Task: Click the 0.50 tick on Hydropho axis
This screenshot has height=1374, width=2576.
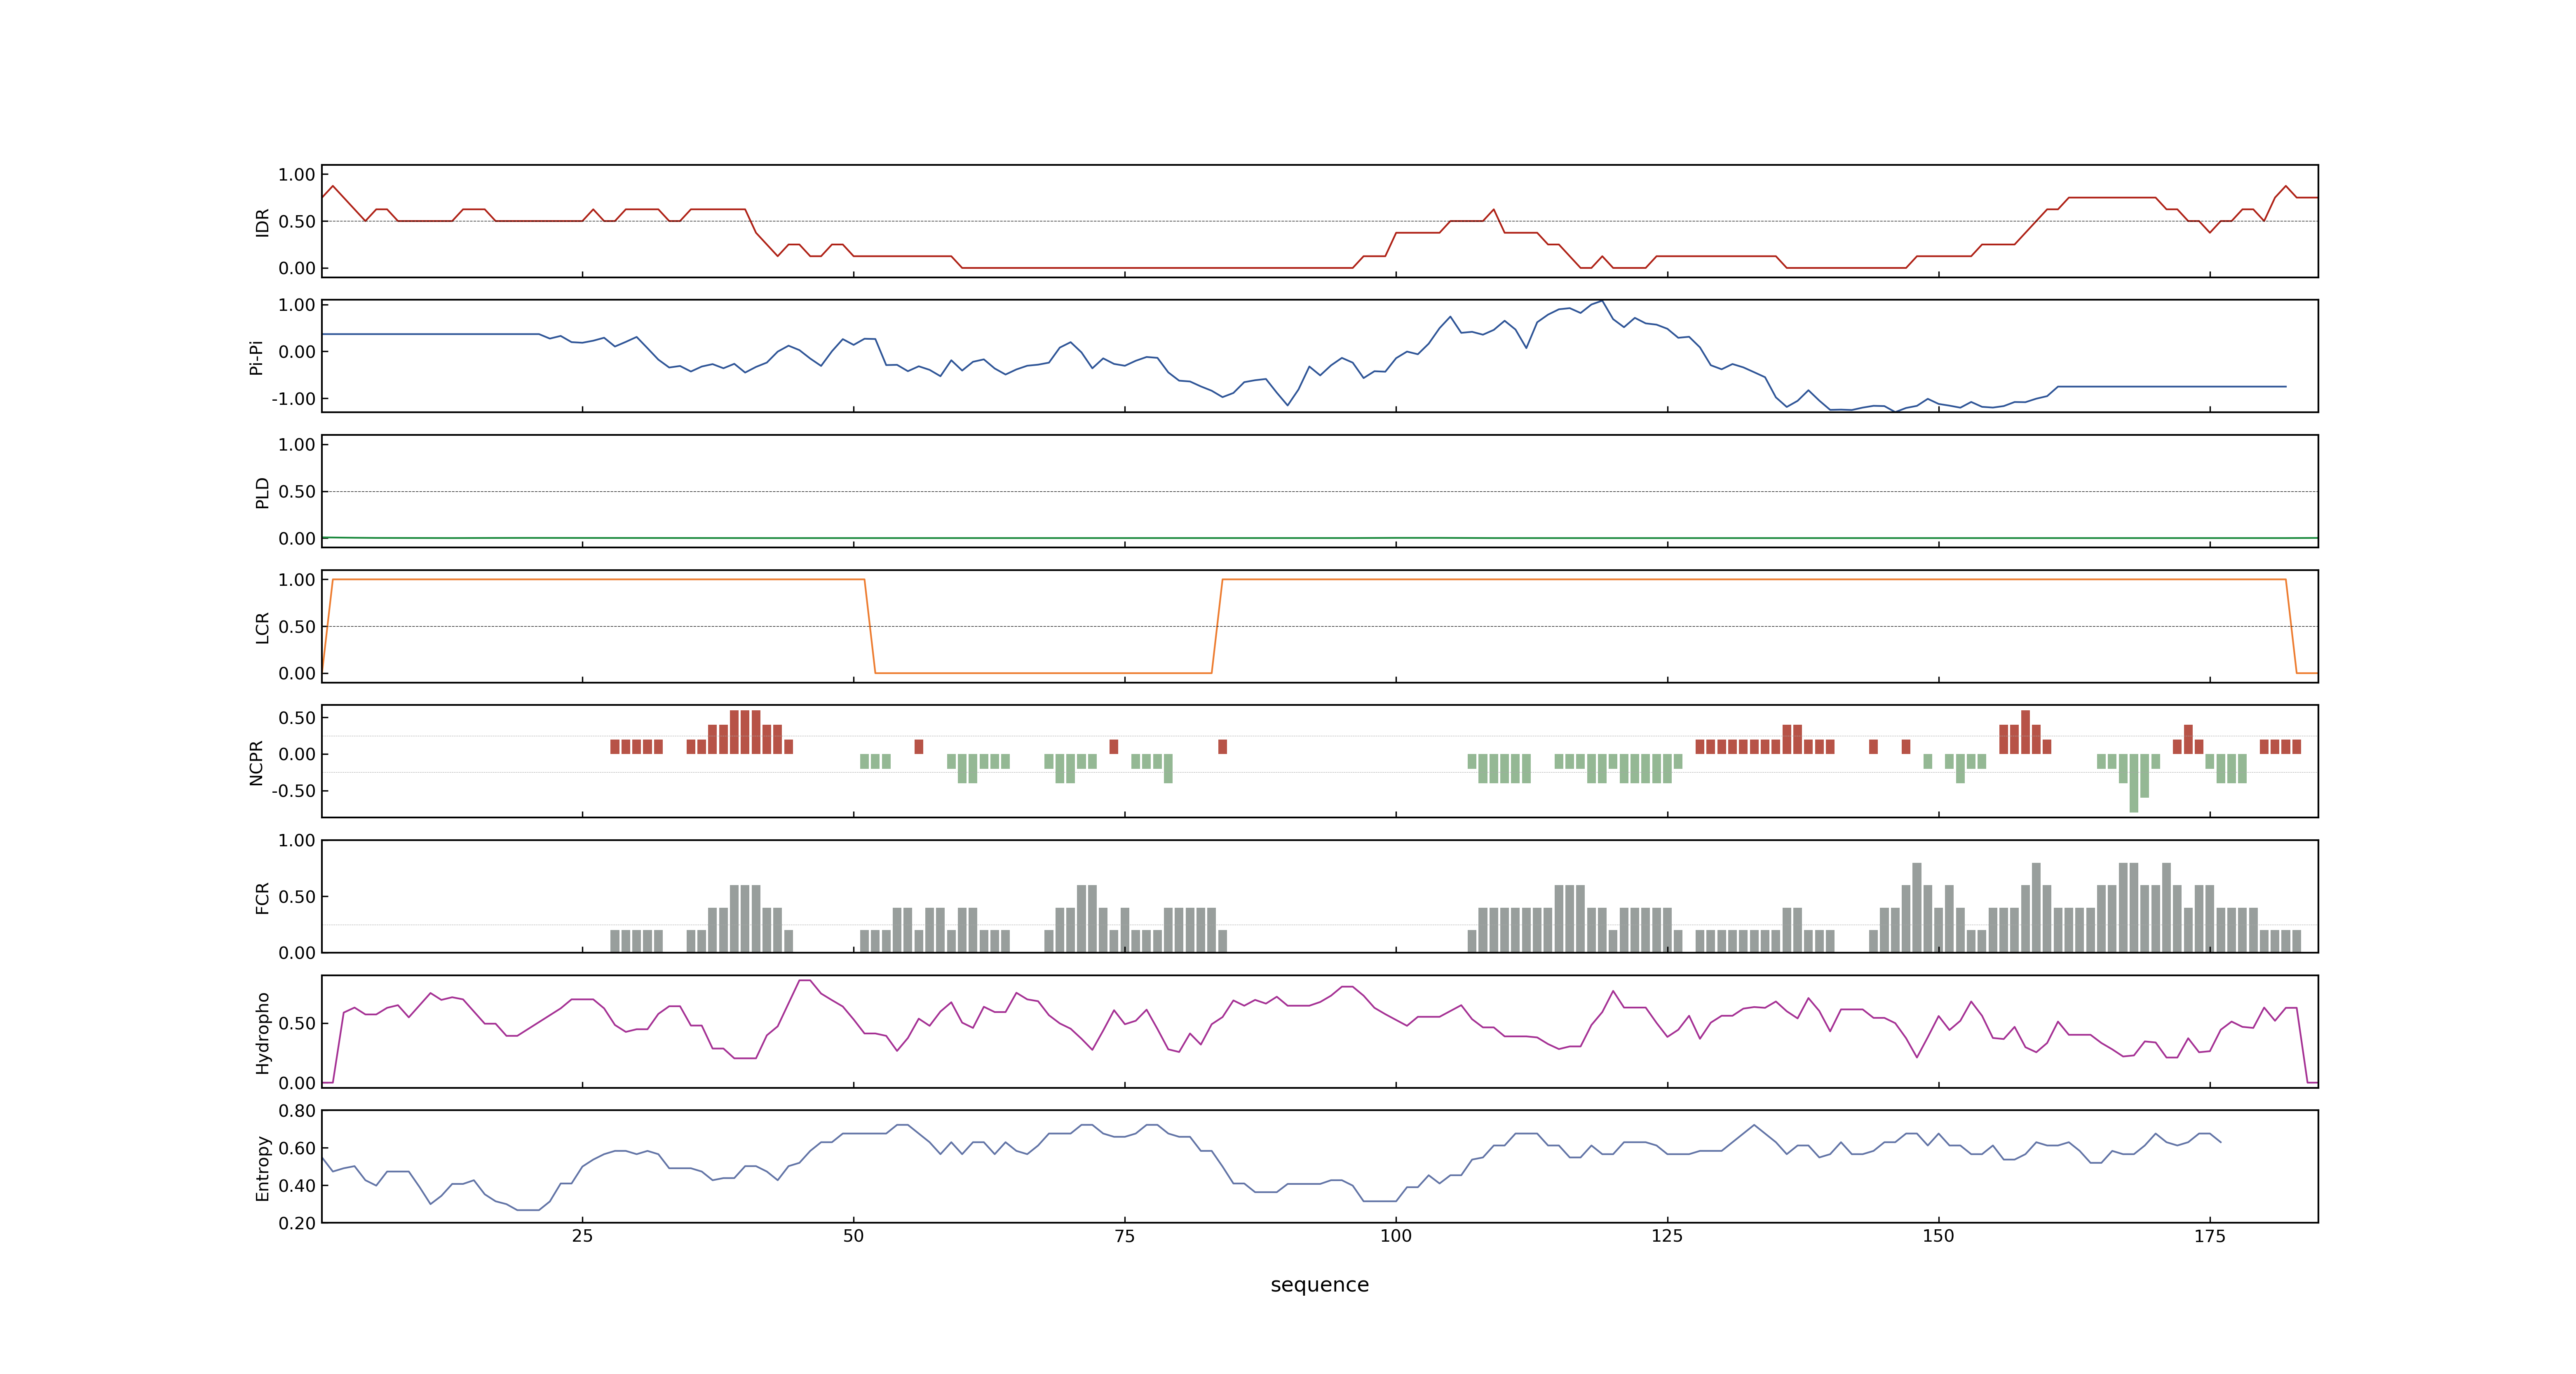Action: point(297,1023)
